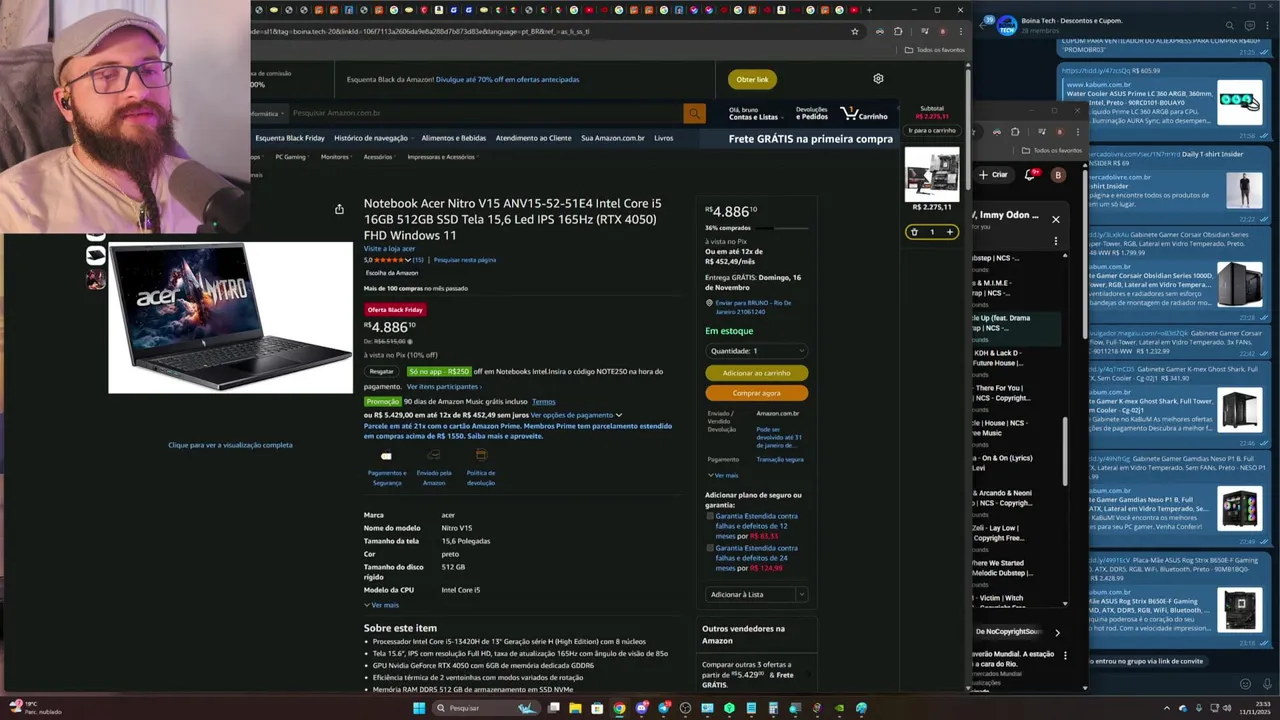Go to Esquenta Black Friday nav item
This screenshot has width=1280, height=720.
coord(290,138)
